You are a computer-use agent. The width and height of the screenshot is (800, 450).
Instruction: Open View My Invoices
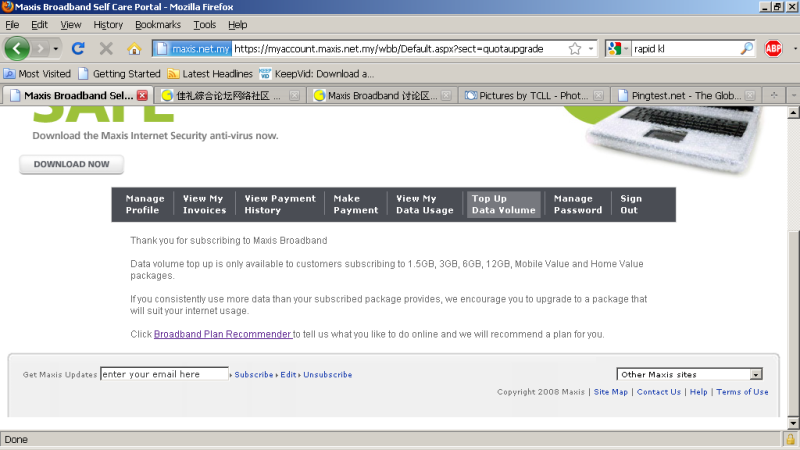[204, 204]
